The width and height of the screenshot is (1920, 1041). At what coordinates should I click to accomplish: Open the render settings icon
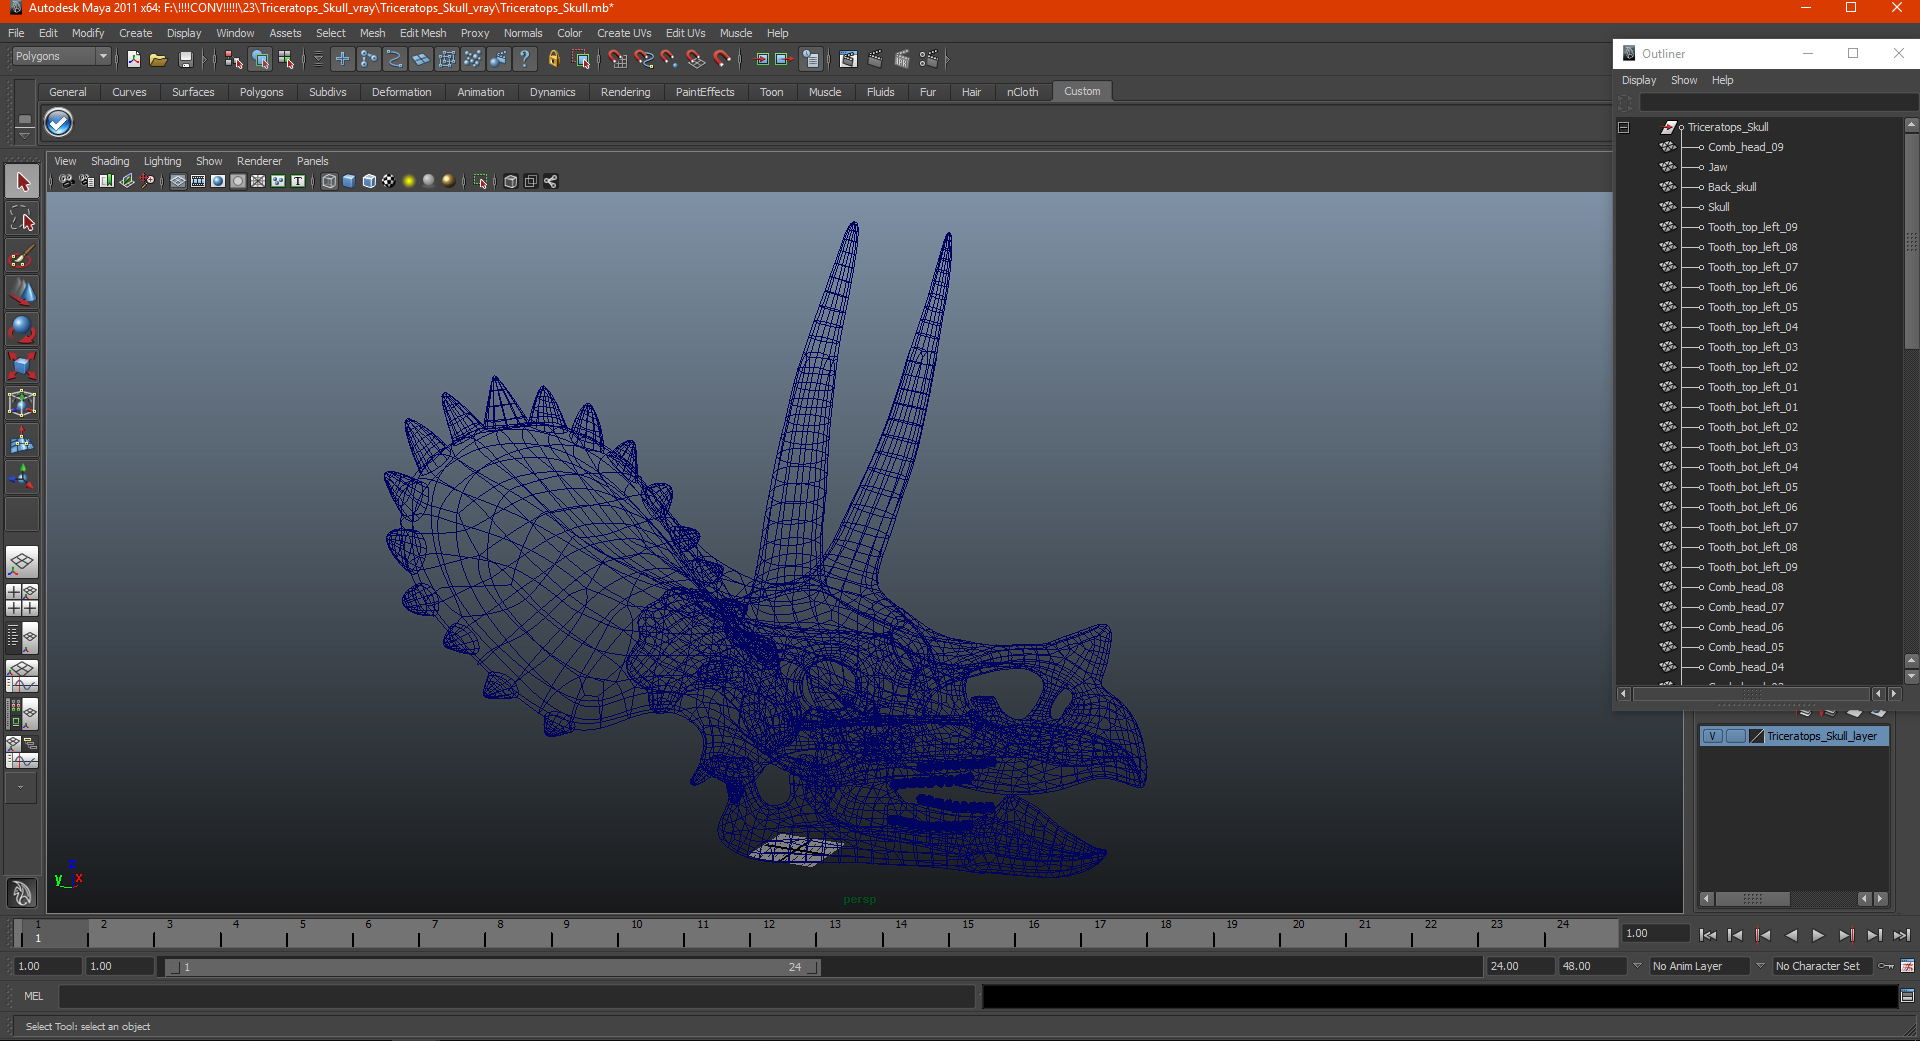[928, 59]
